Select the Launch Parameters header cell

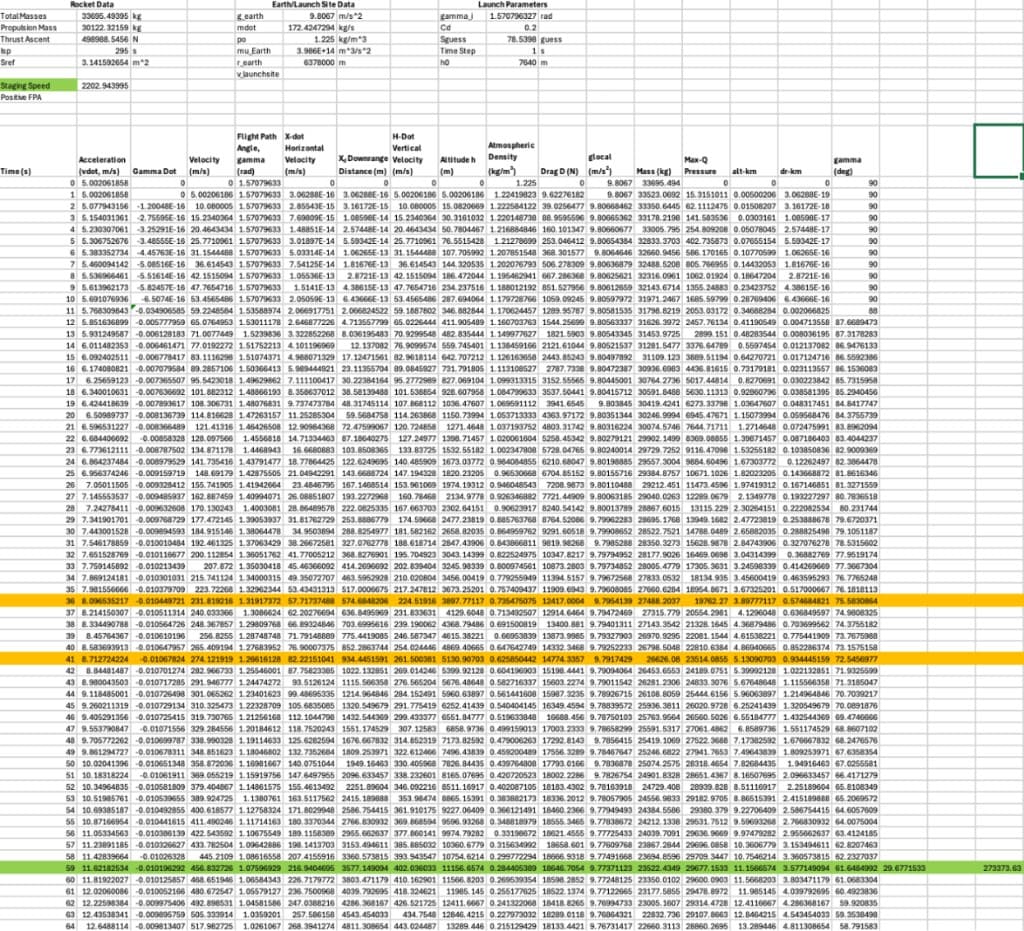(x=514, y=5)
